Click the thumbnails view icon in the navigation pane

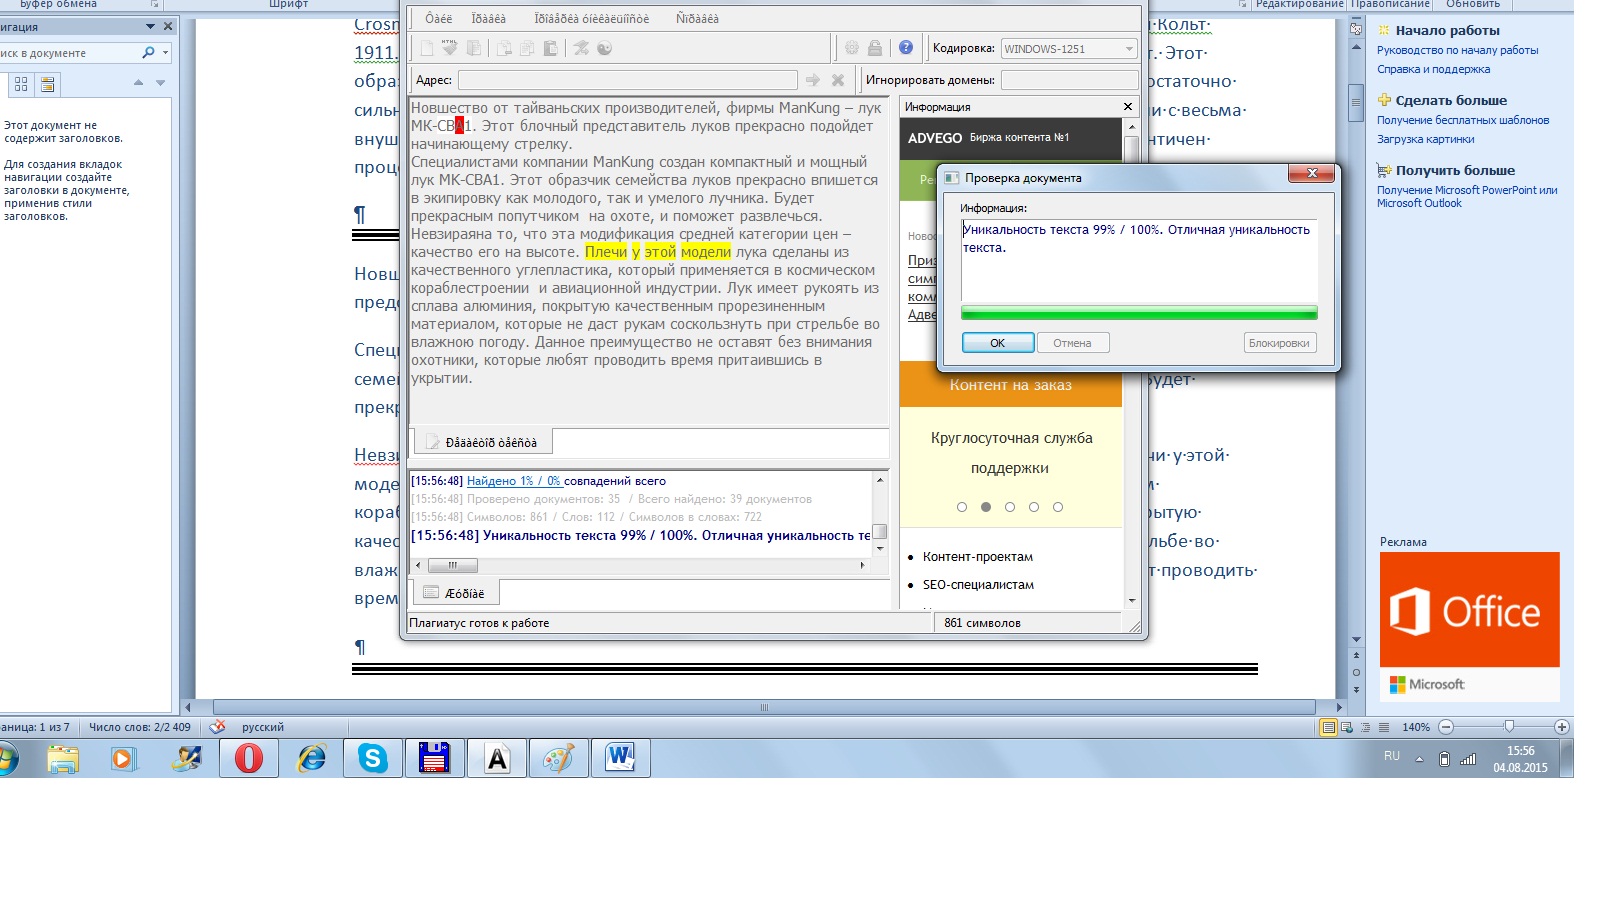[x=21, y=85]
